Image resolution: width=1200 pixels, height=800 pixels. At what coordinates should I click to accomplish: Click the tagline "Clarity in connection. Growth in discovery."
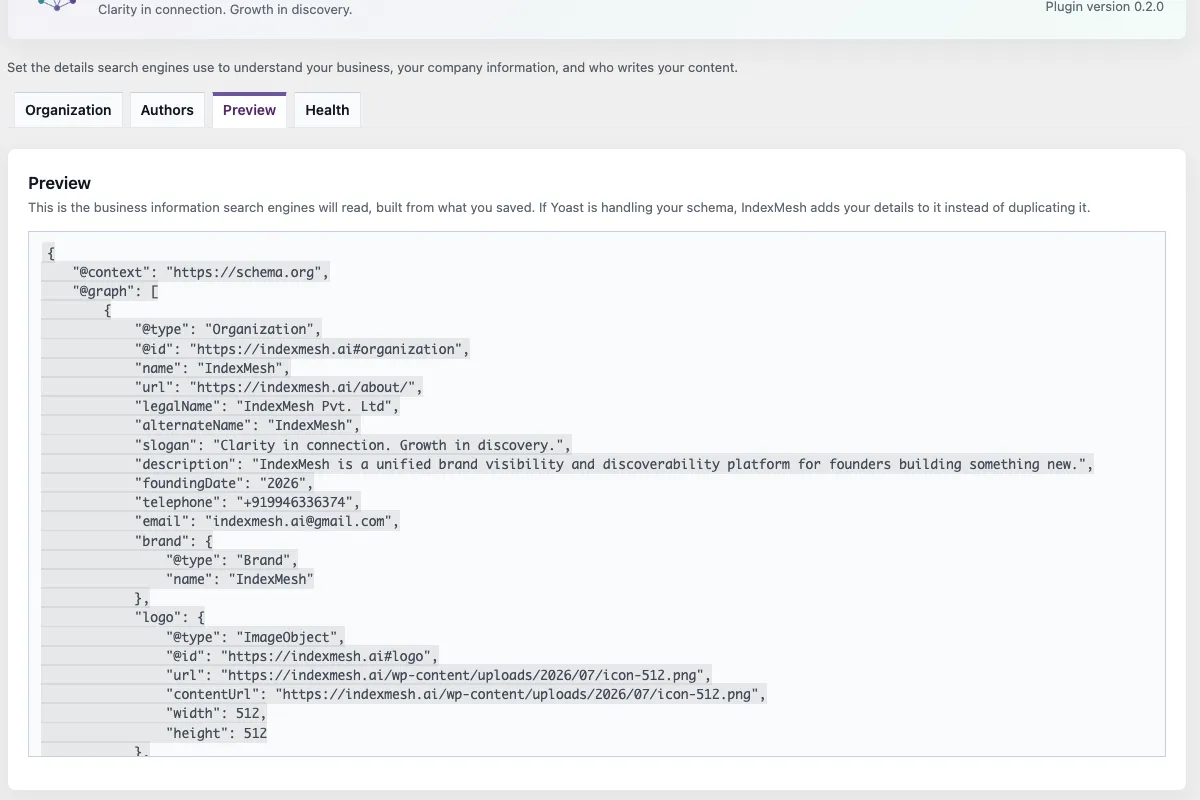click(225, 10)
